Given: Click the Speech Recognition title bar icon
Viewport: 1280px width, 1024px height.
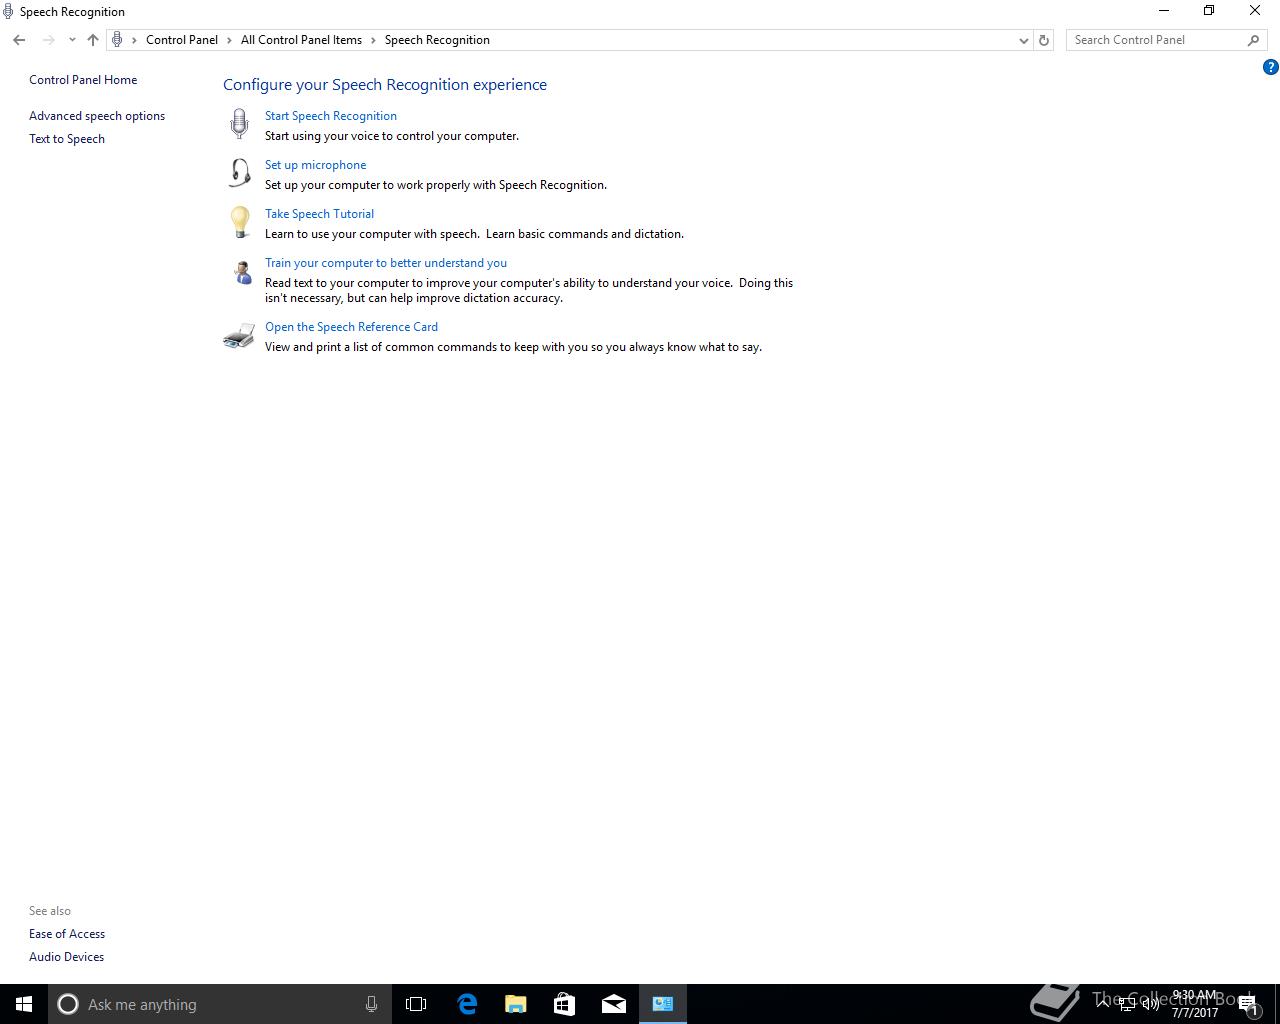Looking at the screenshot, I should click(8, 12).
